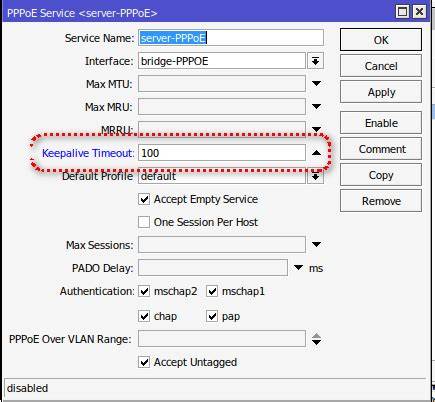Click the Remove button
Viewport: 435px width, 402px height.
click(x=381, y=201)
